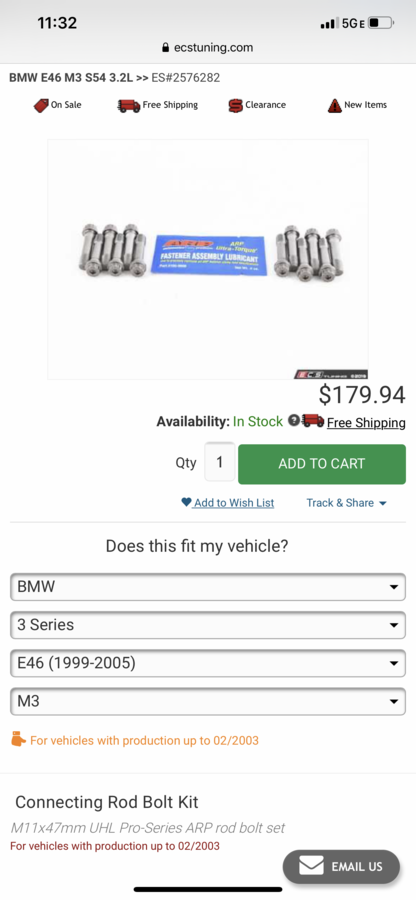Tap the envelope icon in Email Us
Image resolution: width=416 pixels, height=900 pixels.
click(312, 866)
